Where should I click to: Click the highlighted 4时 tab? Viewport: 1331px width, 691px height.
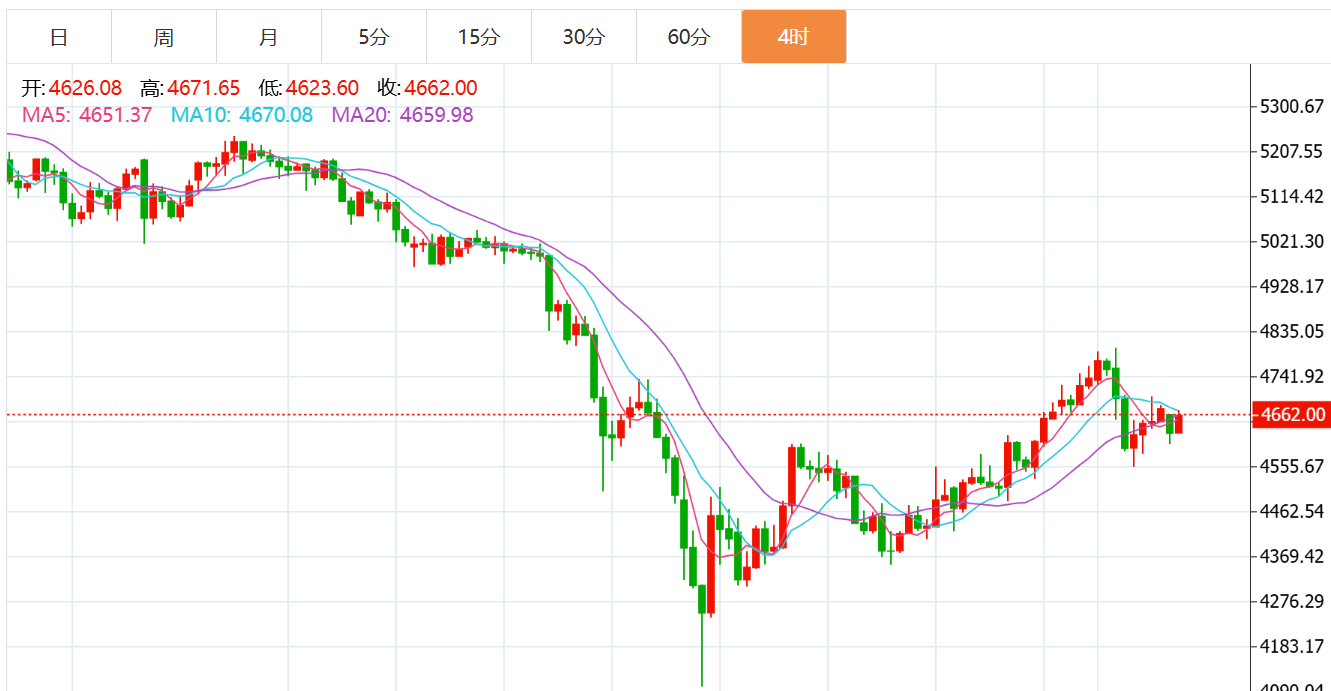pos(794,37)
